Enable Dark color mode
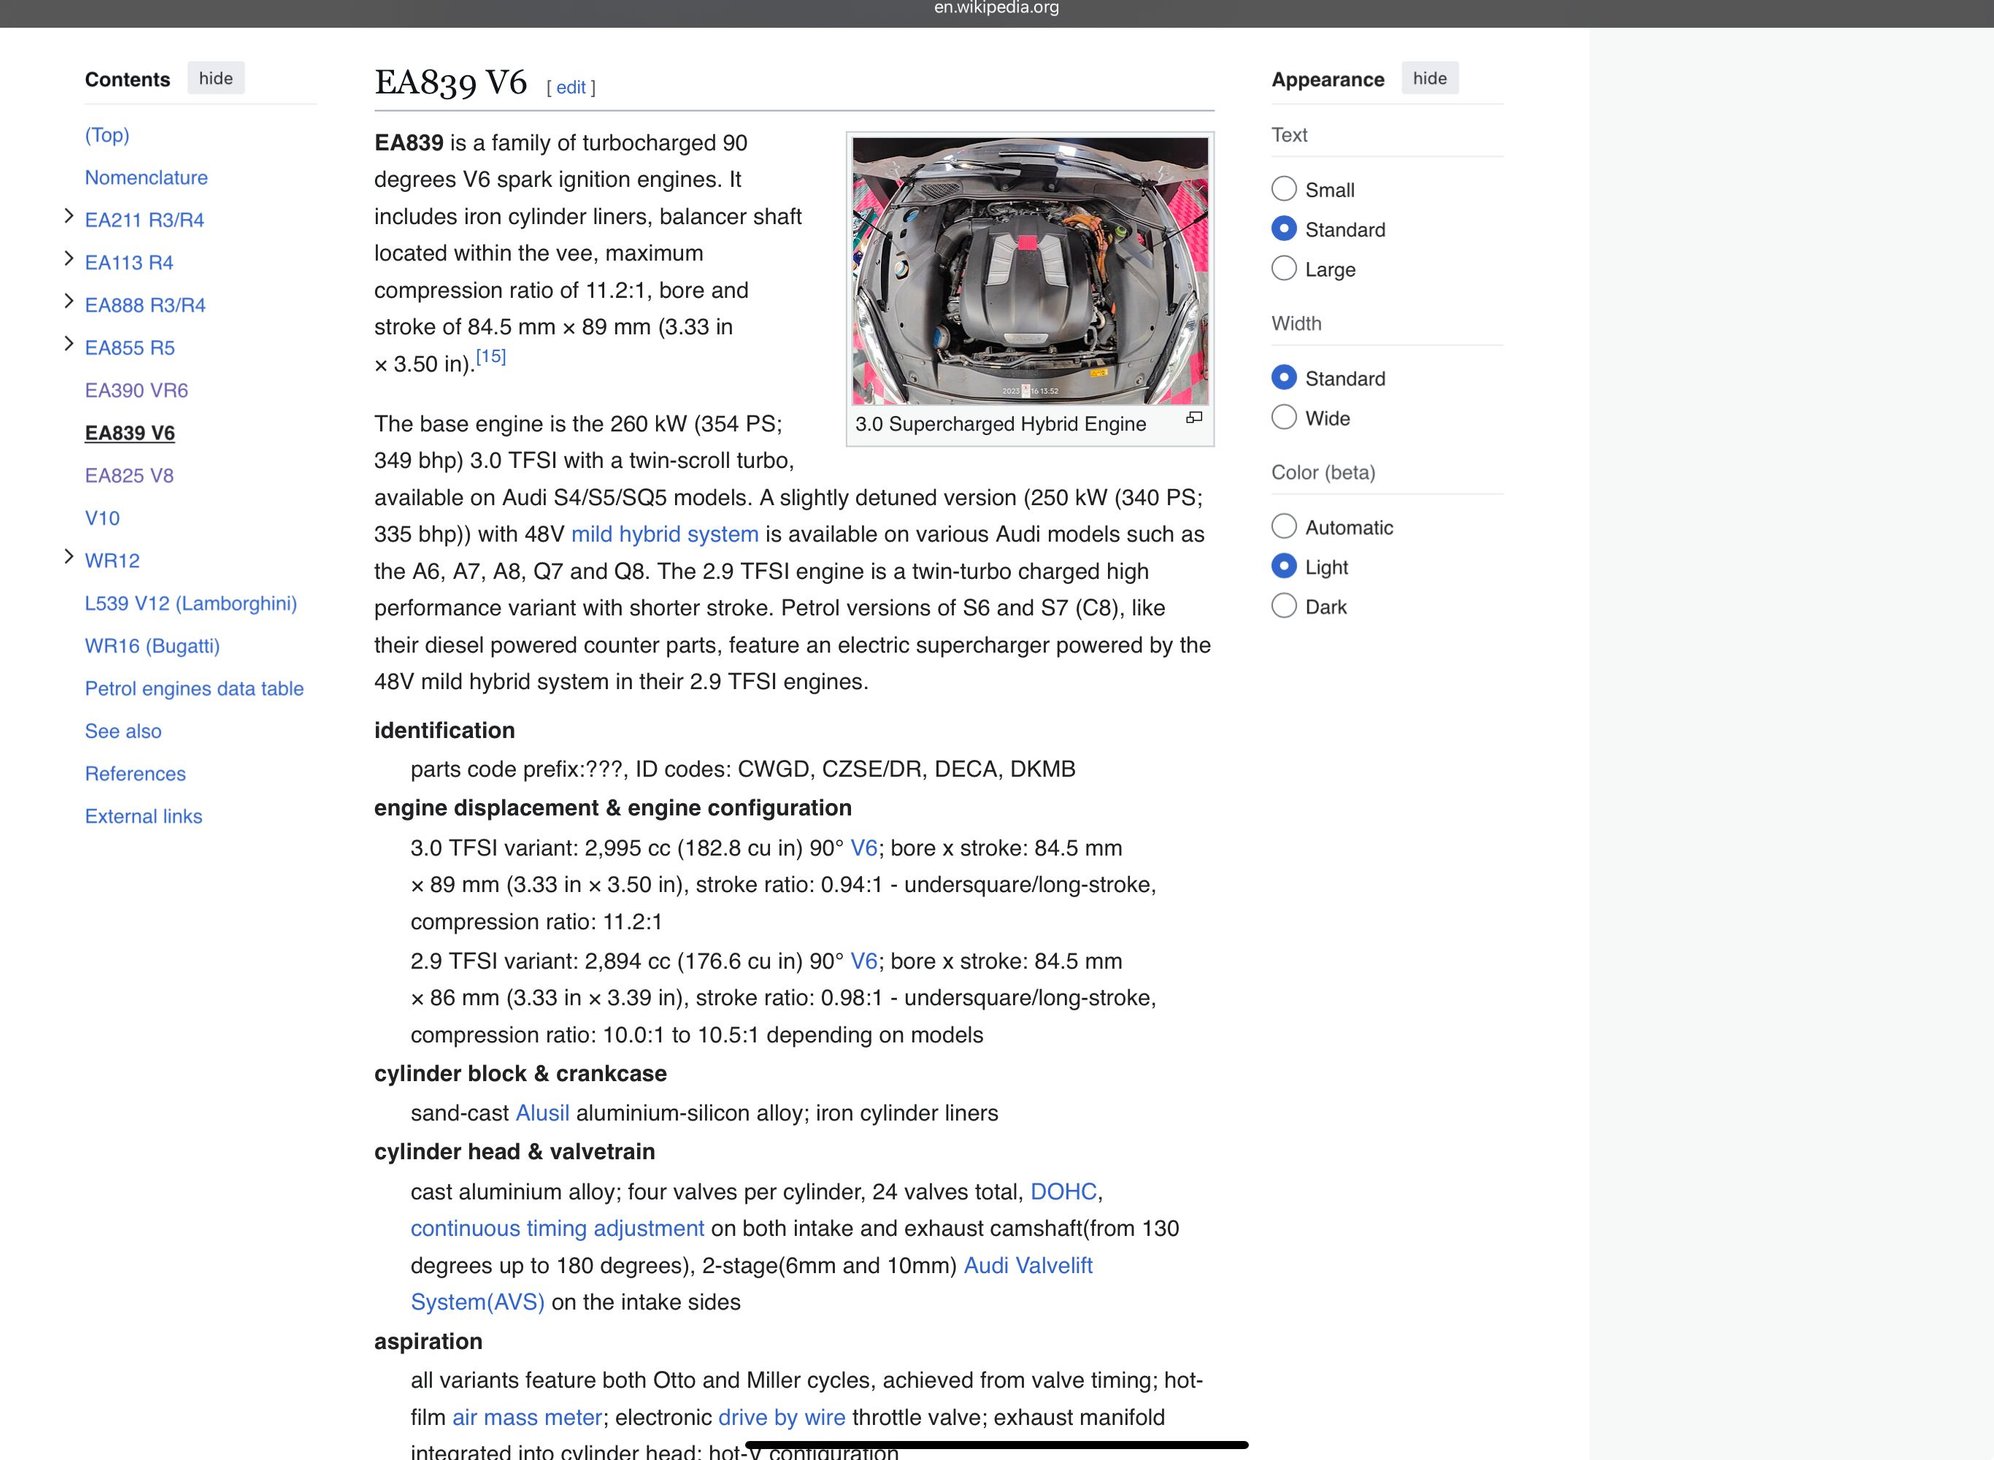Image resolution: width=1994 pixels, height=1460 pixels. pos(1283,605)
